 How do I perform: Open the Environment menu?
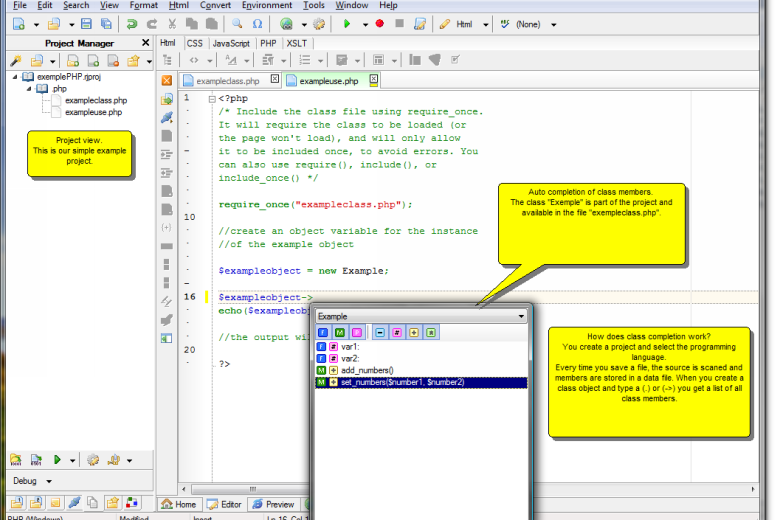(x=267, y=5)
